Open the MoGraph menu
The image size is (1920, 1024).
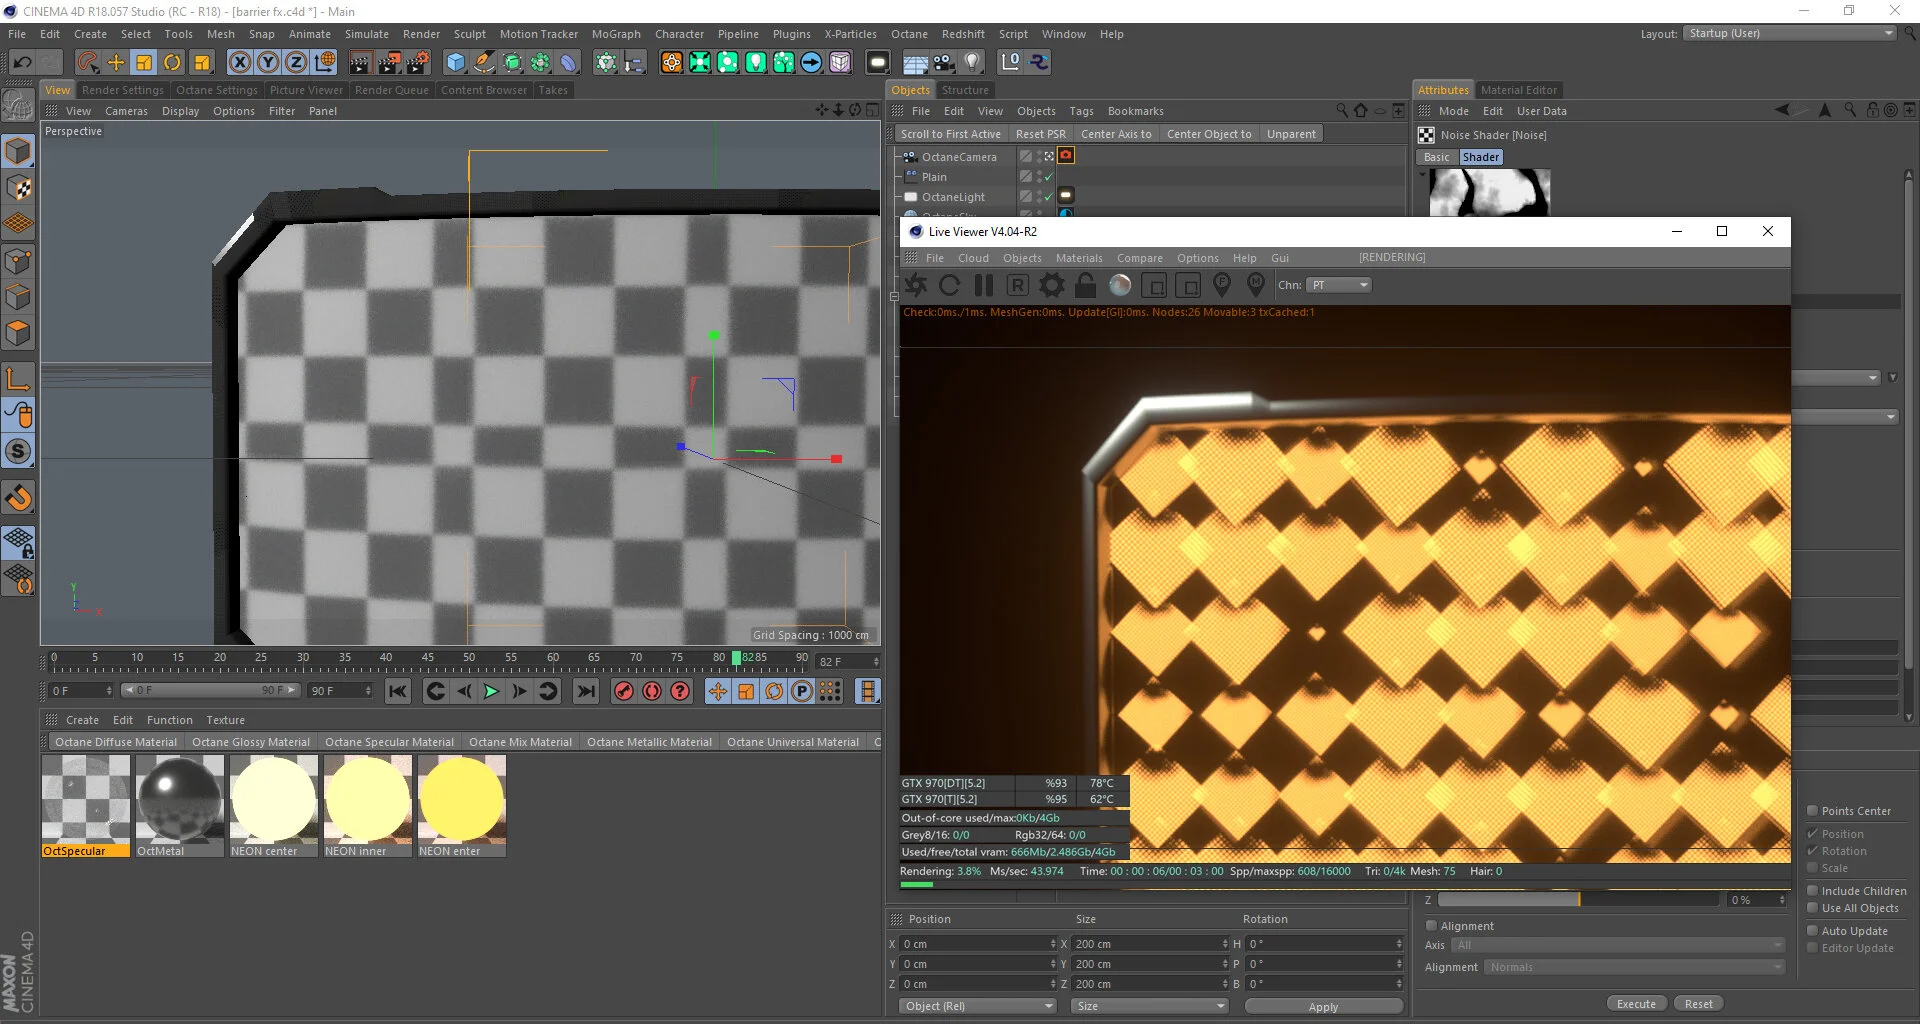pos(616,33)
